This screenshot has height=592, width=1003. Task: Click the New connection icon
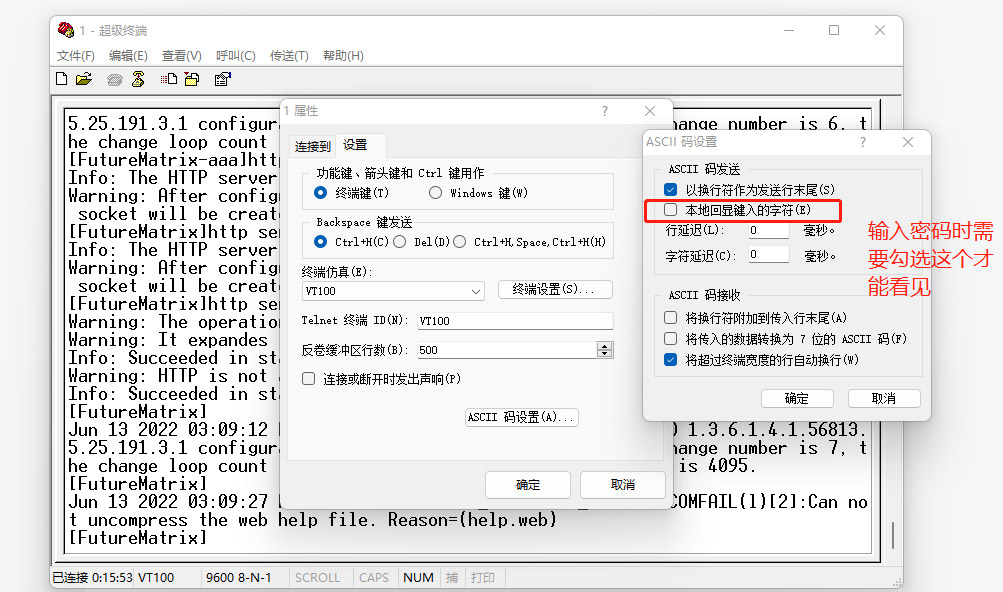click(61, 79)
